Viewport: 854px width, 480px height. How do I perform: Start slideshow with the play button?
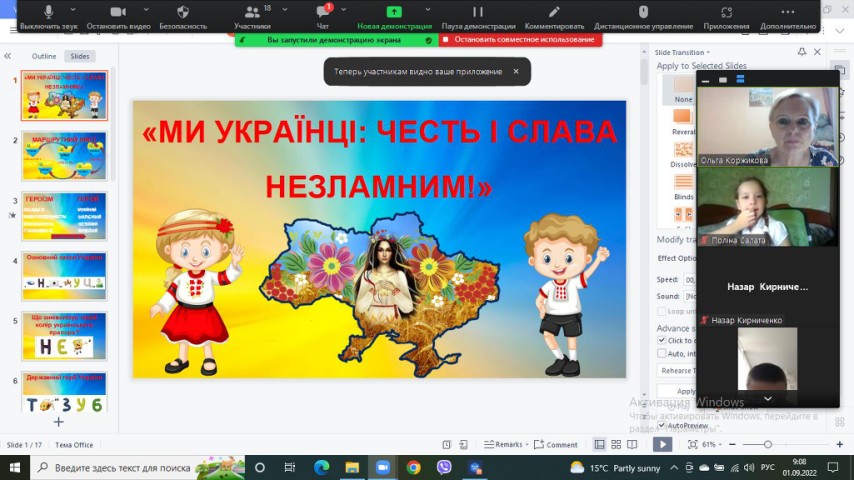(x=662, y=444)
